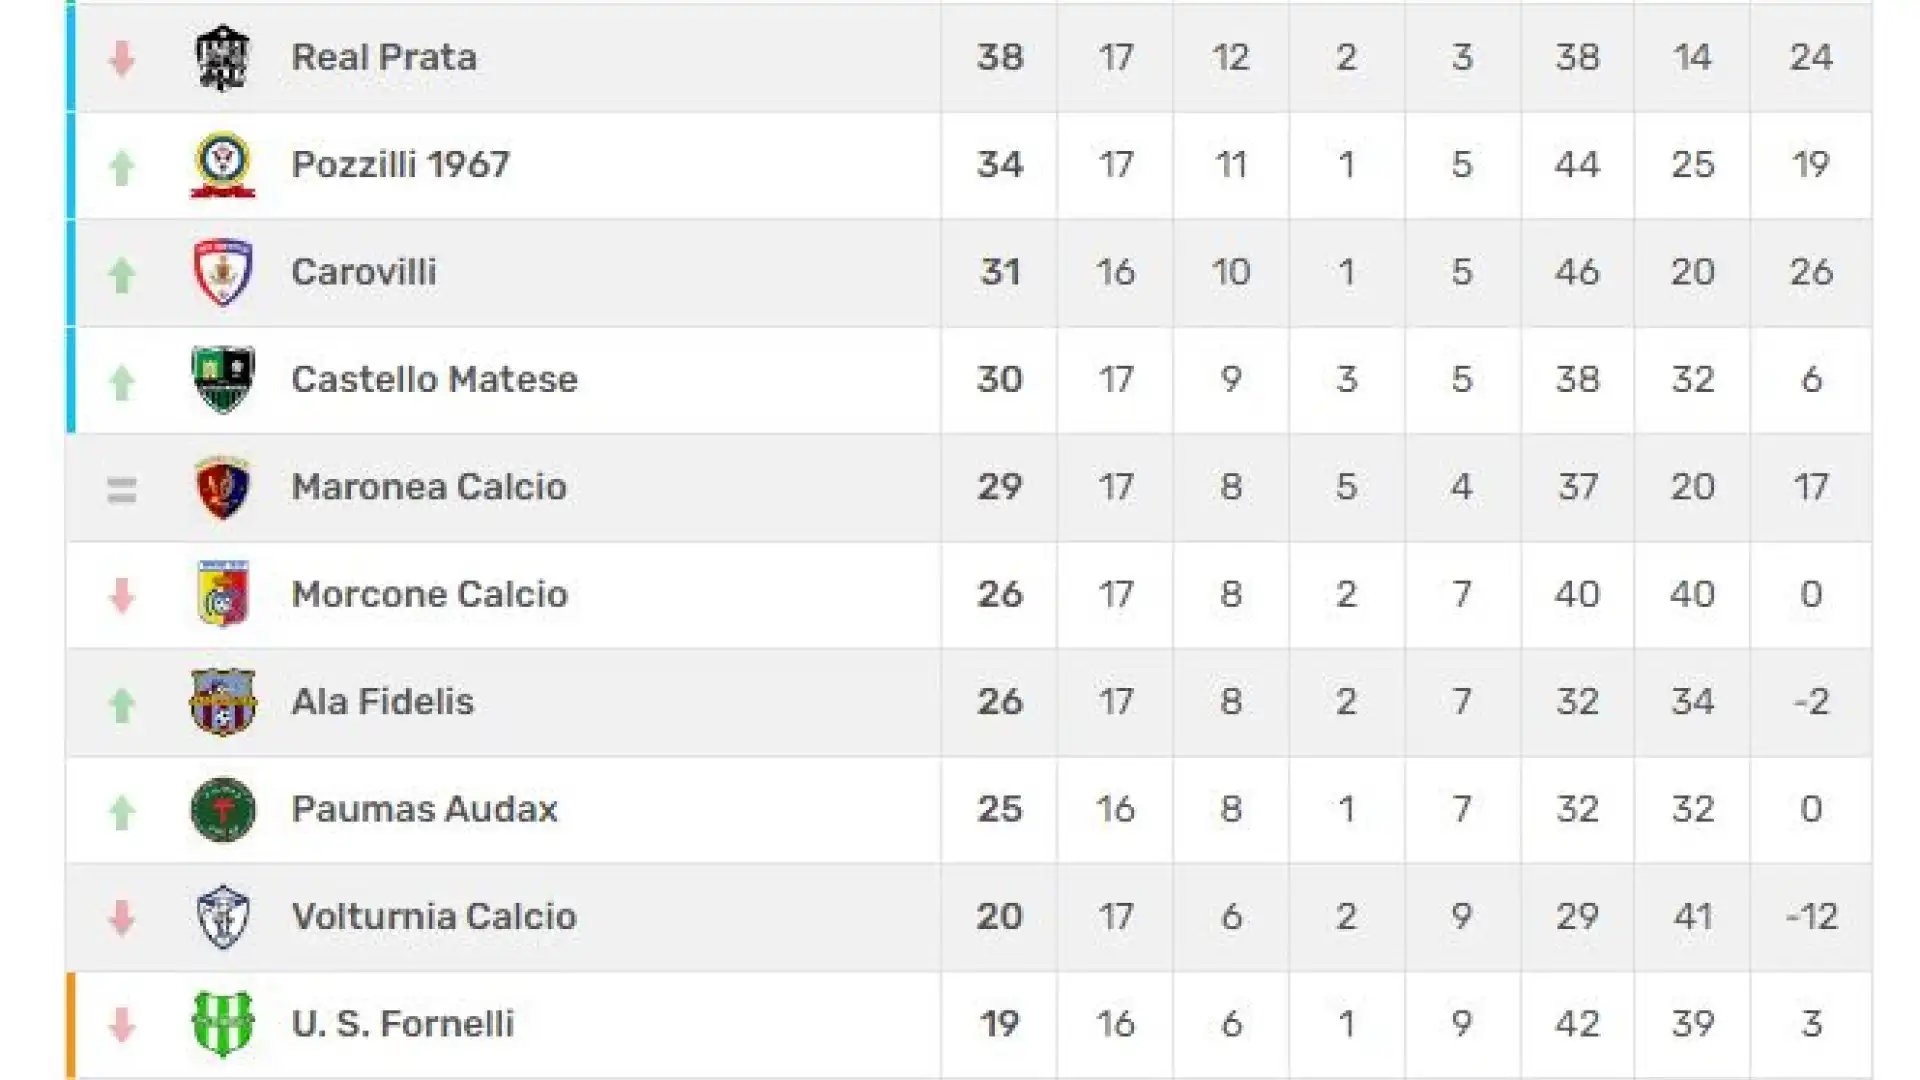Select the Morcone Calcio team name

tap(429, 594)
